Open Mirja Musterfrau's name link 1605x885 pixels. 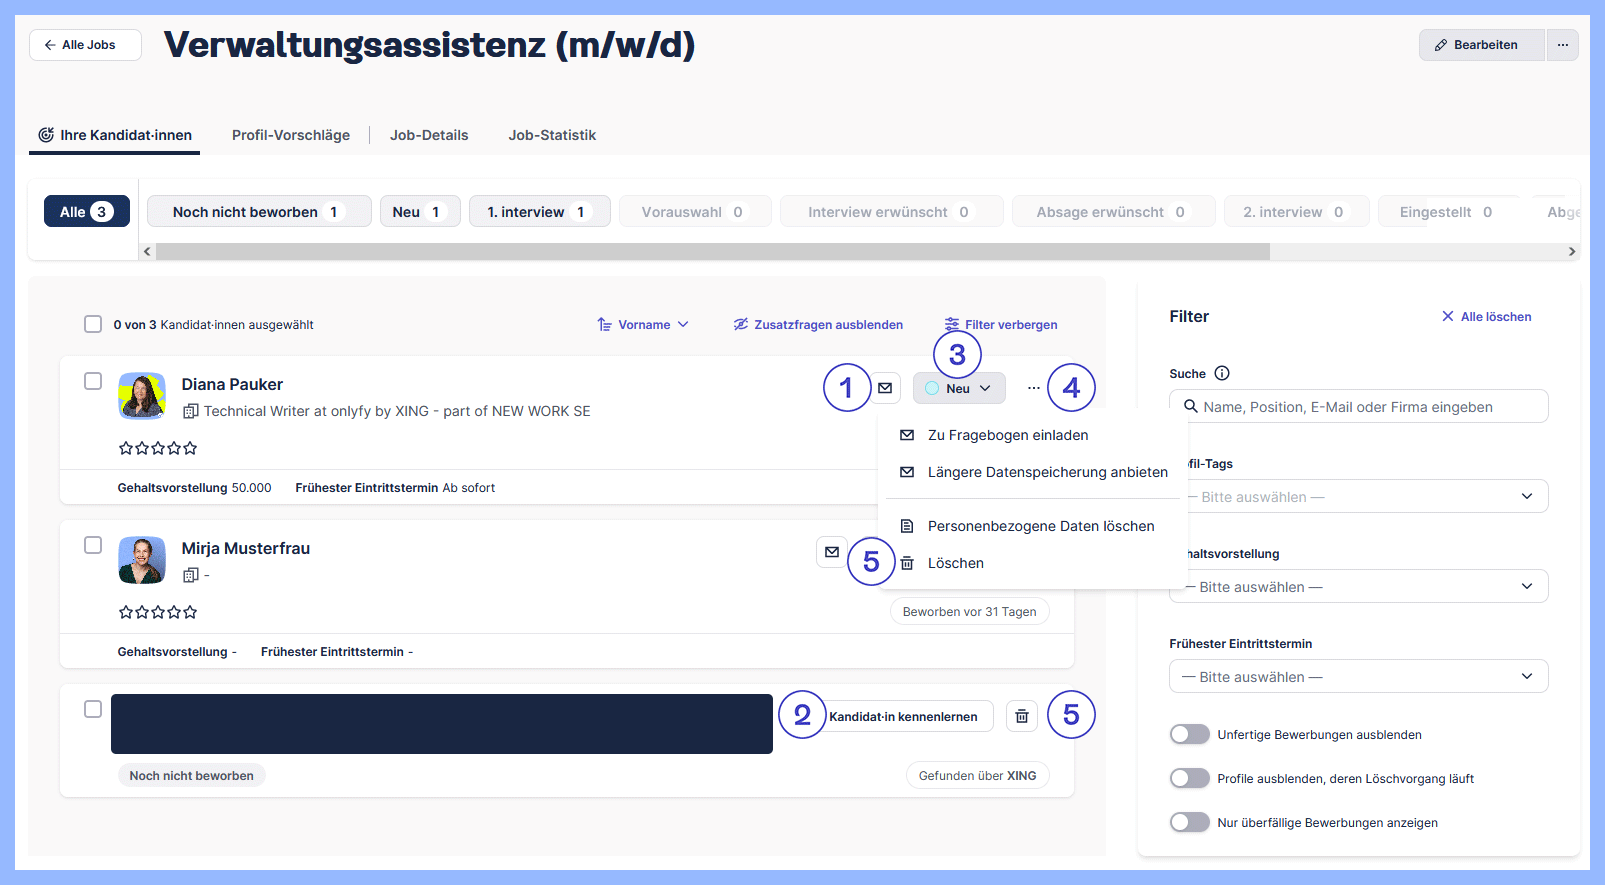[246, 549]
